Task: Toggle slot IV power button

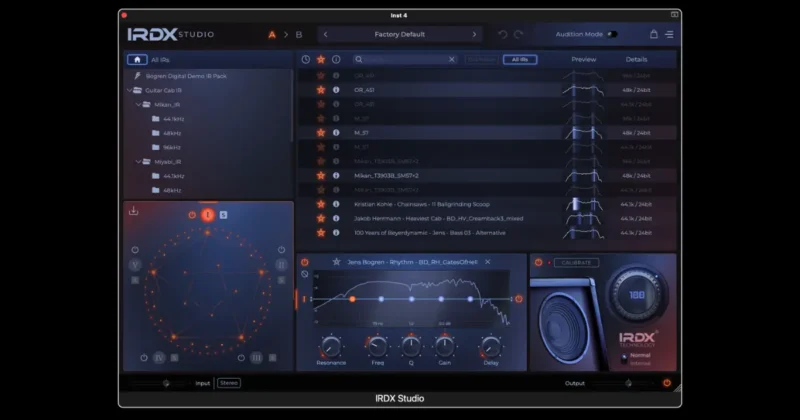Action: pos(144,358)
